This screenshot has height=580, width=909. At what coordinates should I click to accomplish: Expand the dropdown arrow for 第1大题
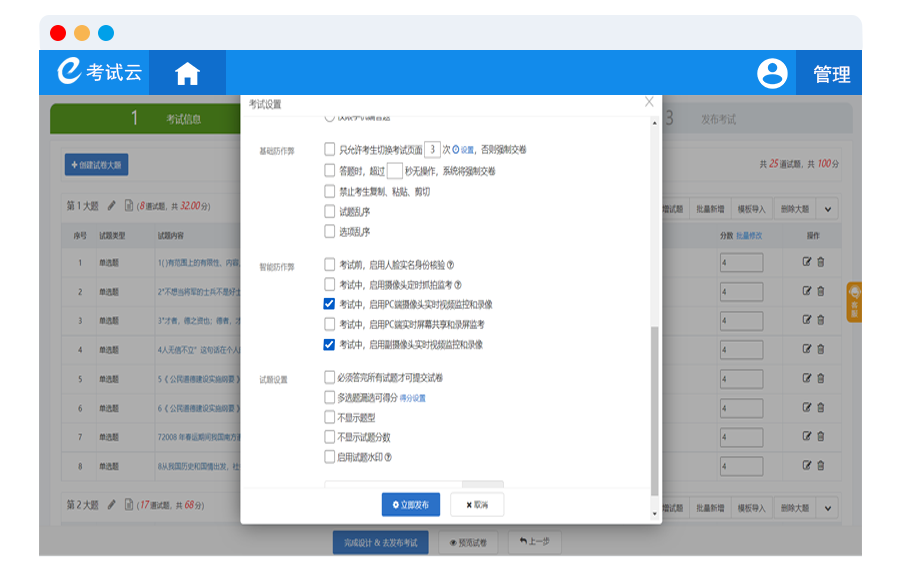pyautogui.click(x=828, y=209)
